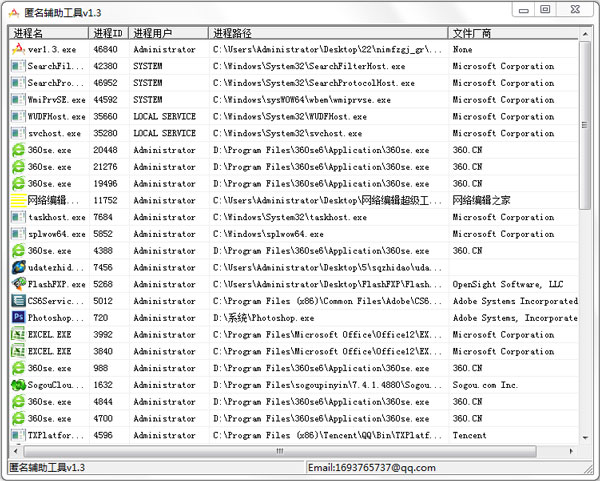Select Adobe Systems Incorporated cell in CS6Servic row
Image resolution: width=600 pixels, height=481 pixels.
(515, 301)
